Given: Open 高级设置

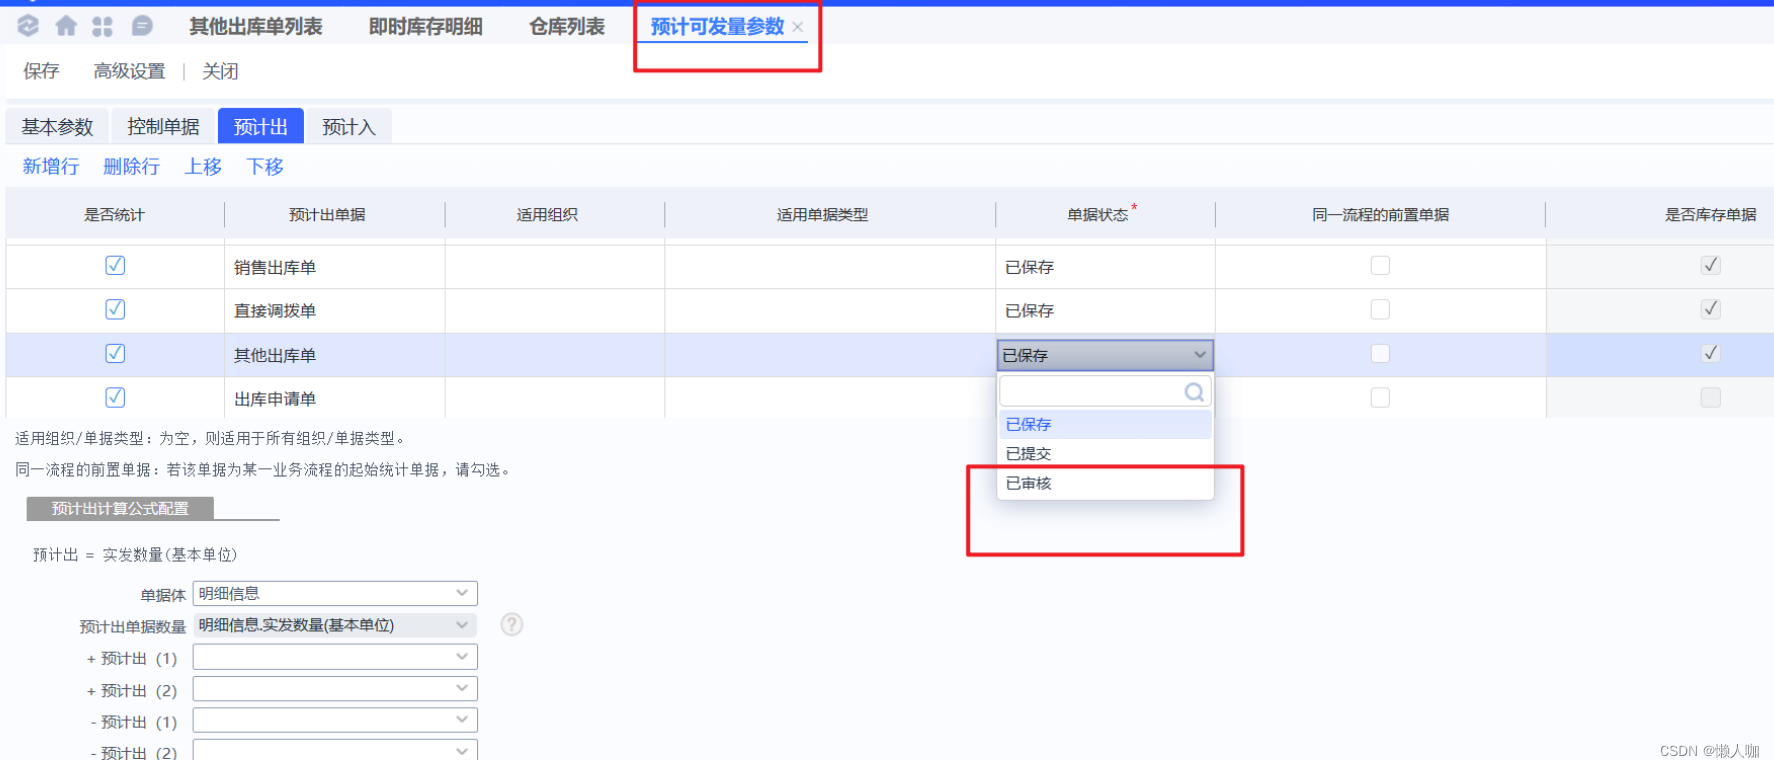Looking at the screenshot, I should pyautogui.click(x=129, y=71).
